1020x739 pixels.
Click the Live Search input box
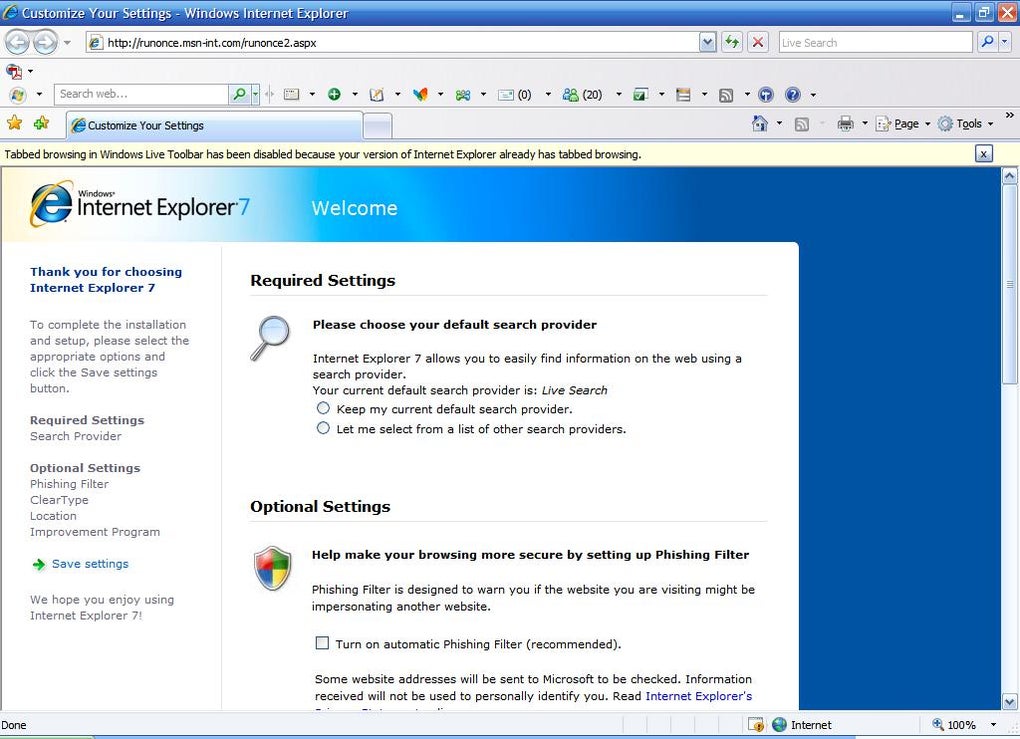pyautogui.click(x=875, y=43)
